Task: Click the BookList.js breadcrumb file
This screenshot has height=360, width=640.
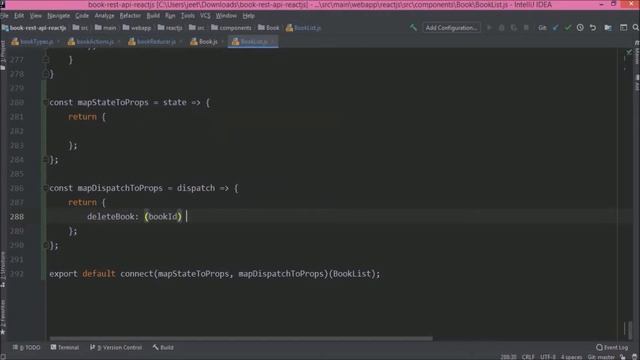Action: tap(304, 28)
